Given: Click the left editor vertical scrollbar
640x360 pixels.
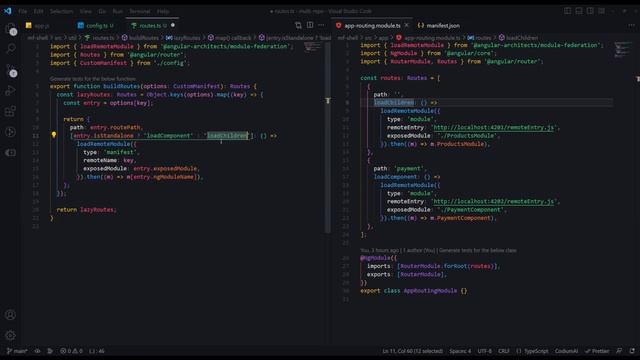Looking at the screenshot, I should click(328, 137).
